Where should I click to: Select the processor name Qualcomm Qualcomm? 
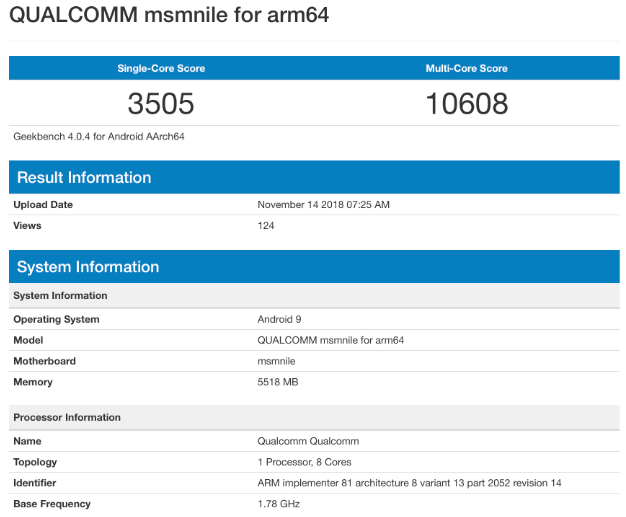(308, 441)
